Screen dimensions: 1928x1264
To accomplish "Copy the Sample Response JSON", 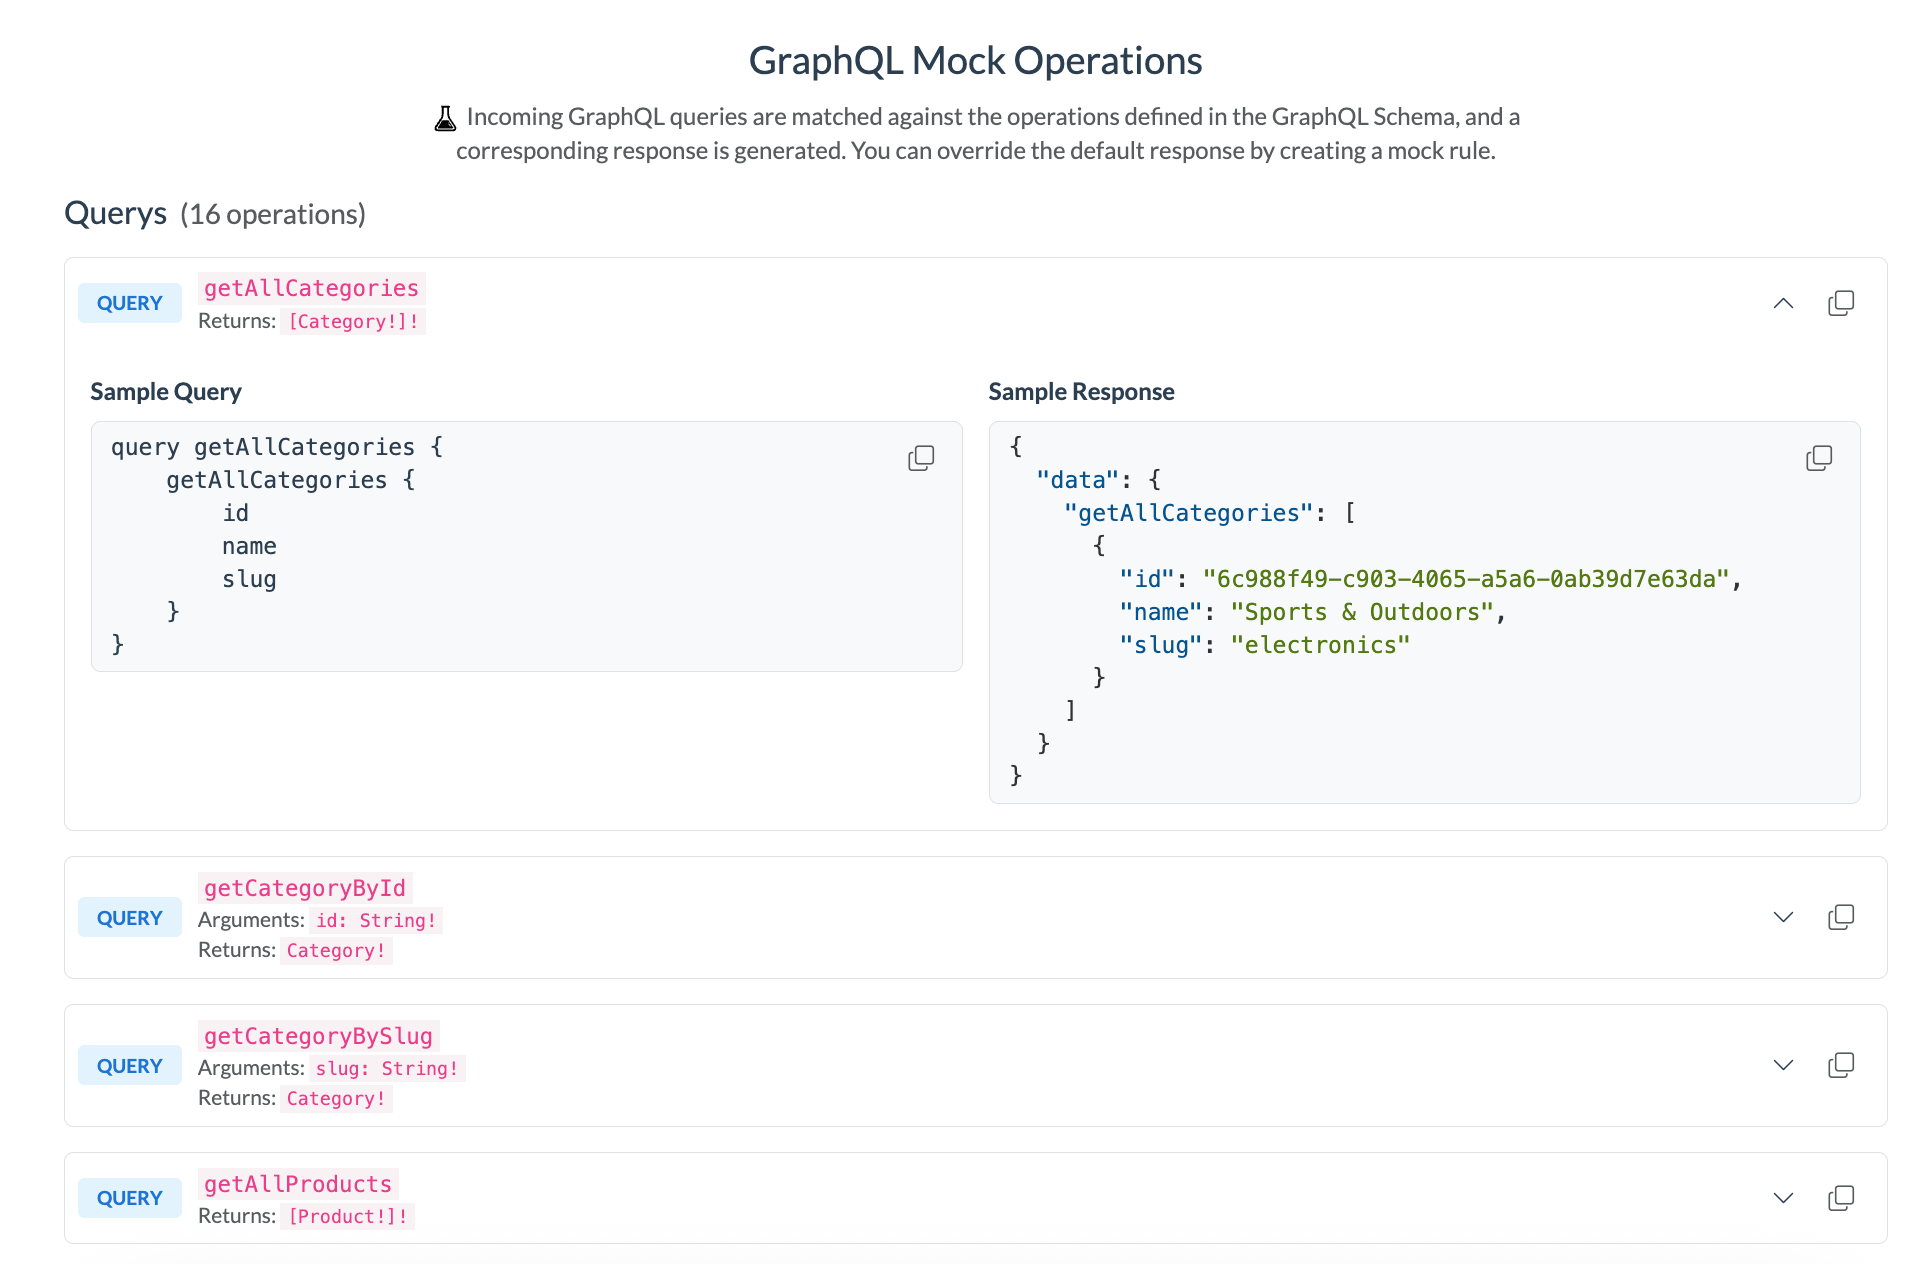I will tap(1818, 457).
